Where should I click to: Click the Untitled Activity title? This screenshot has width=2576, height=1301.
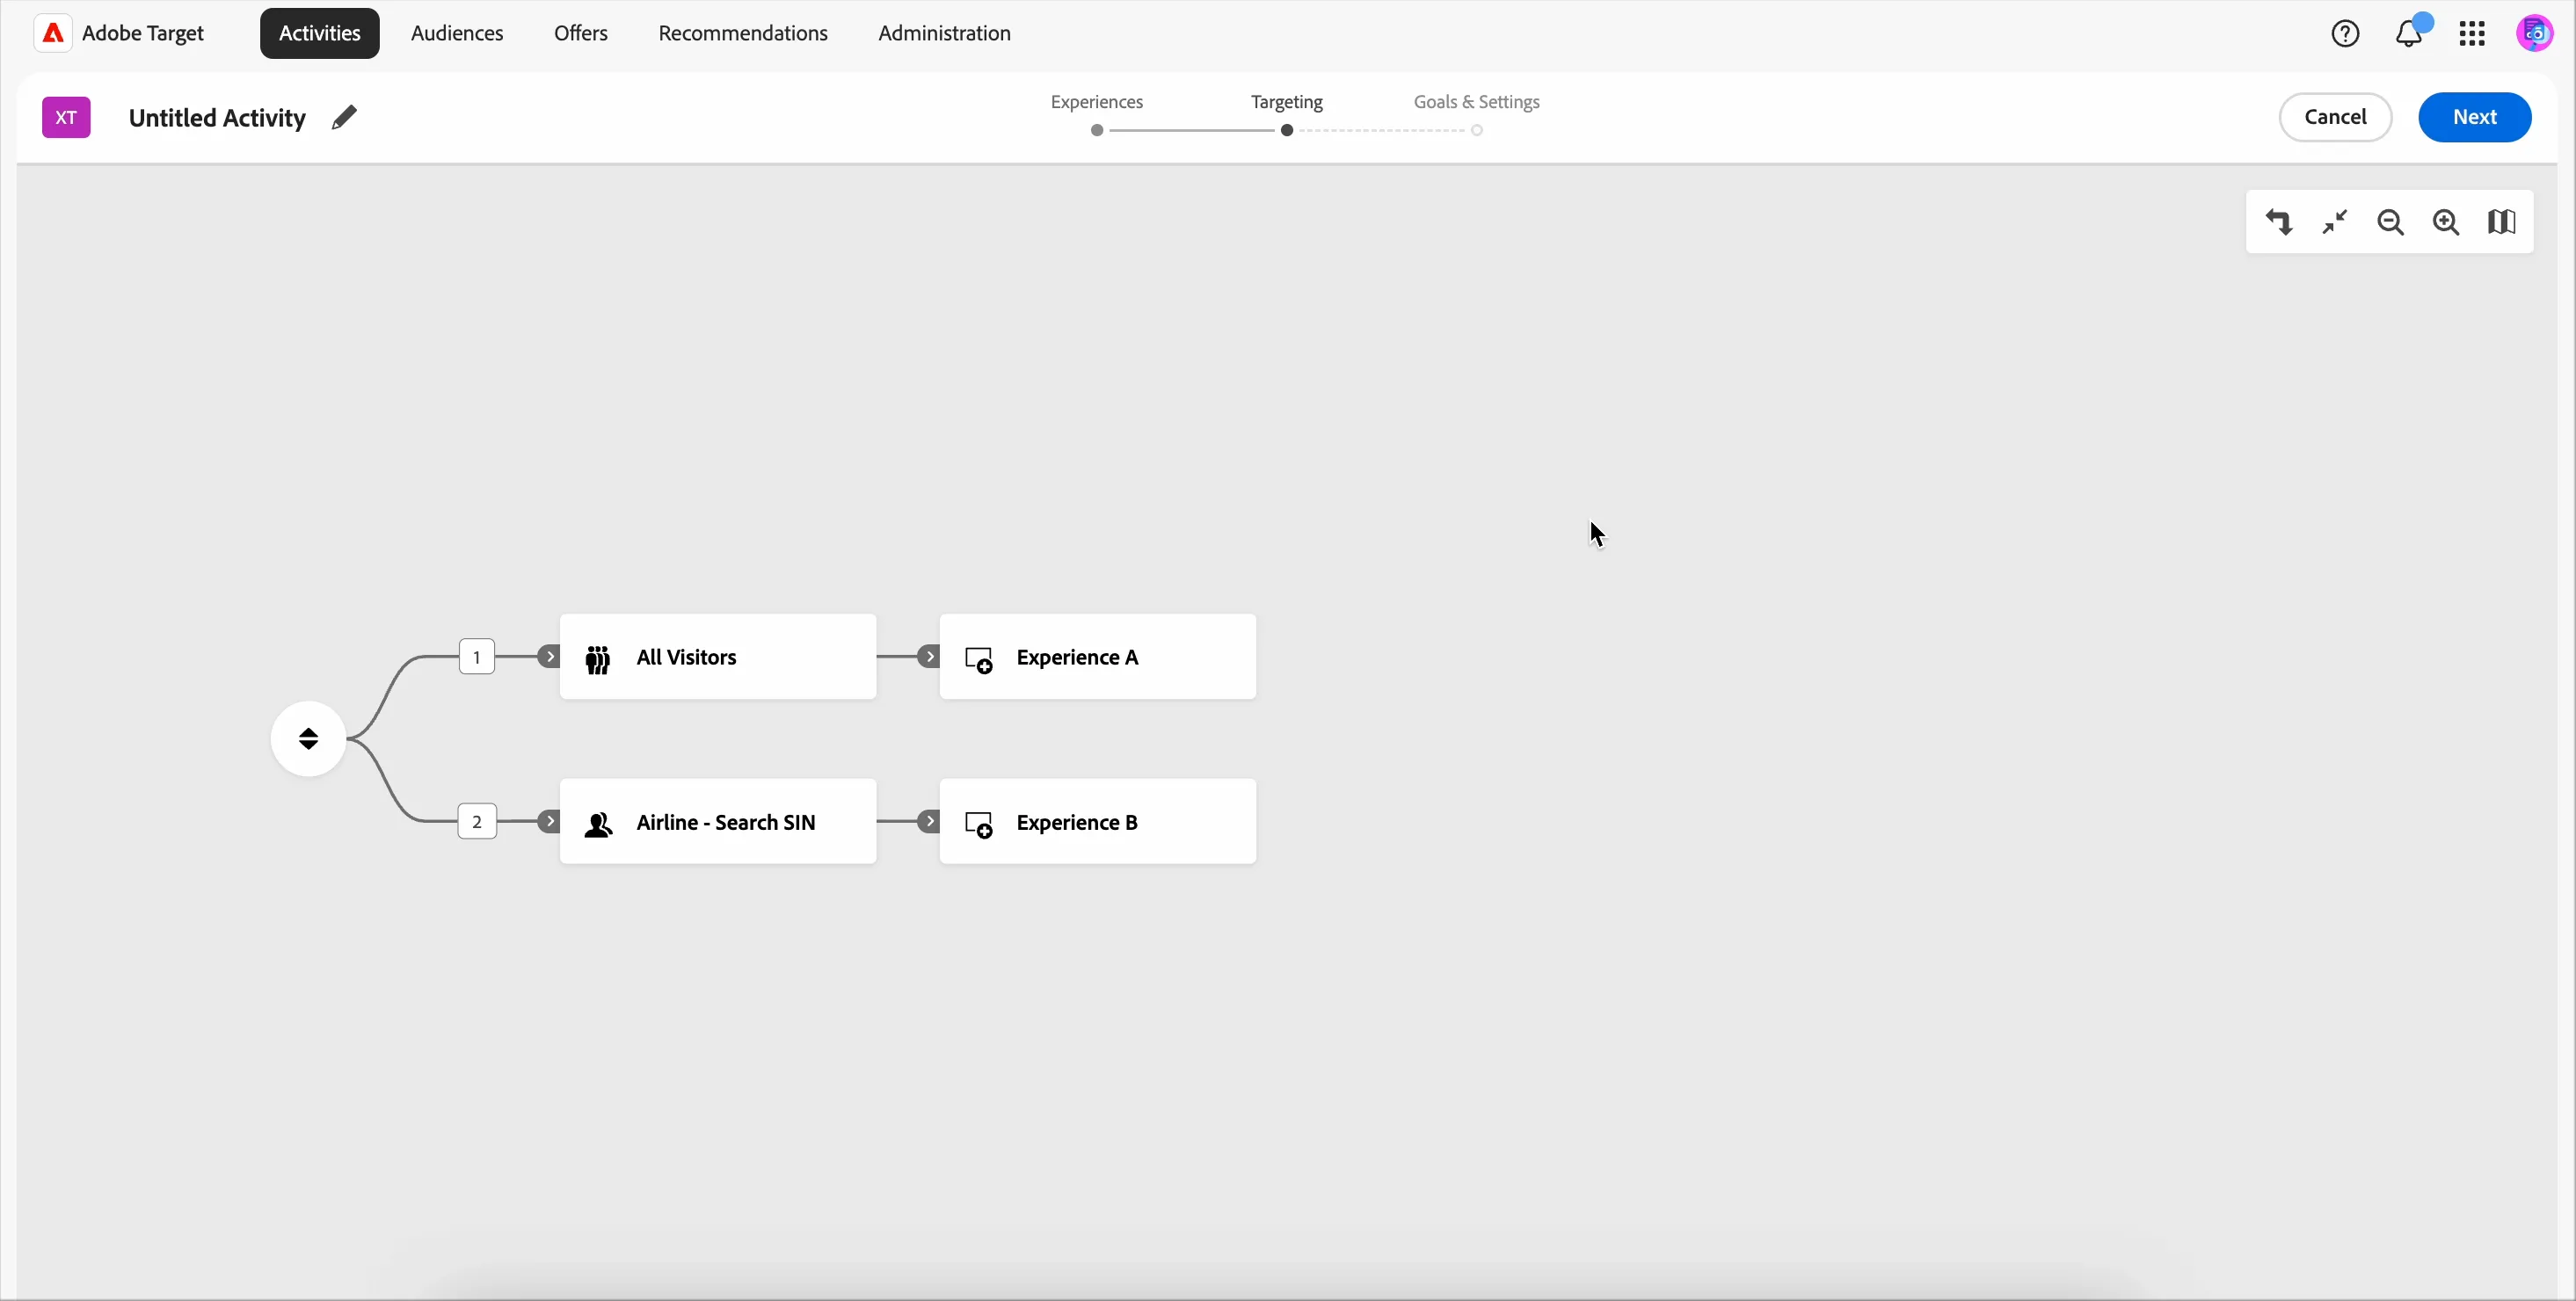(x=217, y=118)
